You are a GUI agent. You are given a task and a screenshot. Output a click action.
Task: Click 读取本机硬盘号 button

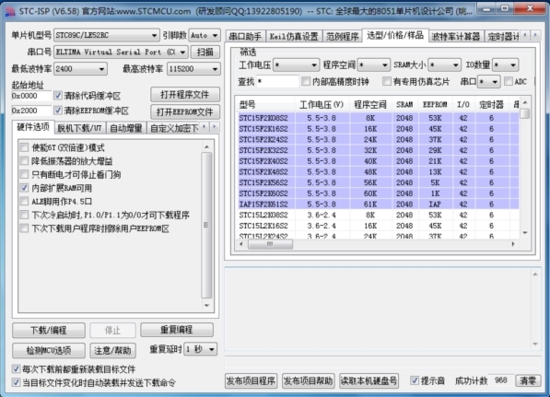369,381
